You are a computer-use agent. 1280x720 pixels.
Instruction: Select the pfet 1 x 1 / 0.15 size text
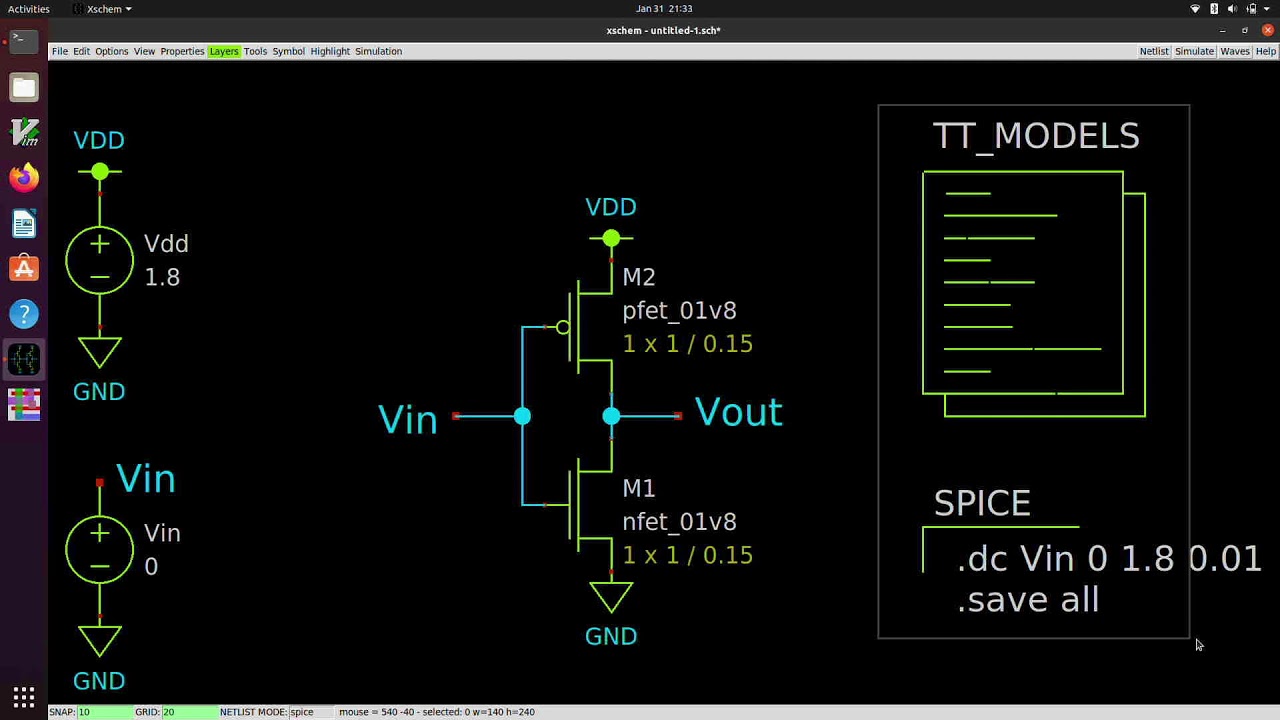(x=687, y=344)
